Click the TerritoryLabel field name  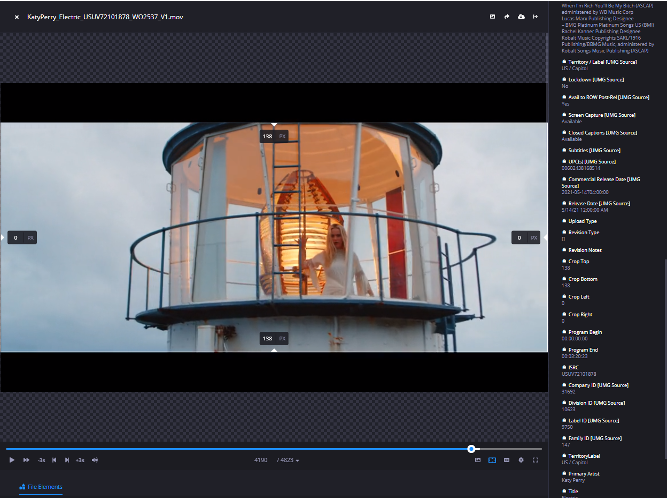pos(584,456)
